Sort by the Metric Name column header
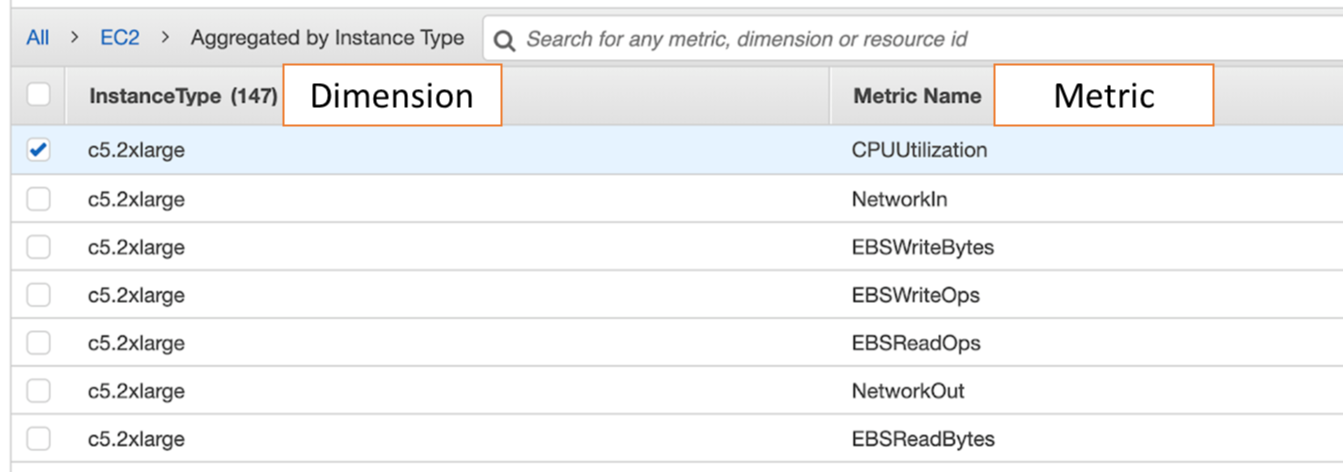Viewport: 1343px width, 472px height. [x=917, y=96]
